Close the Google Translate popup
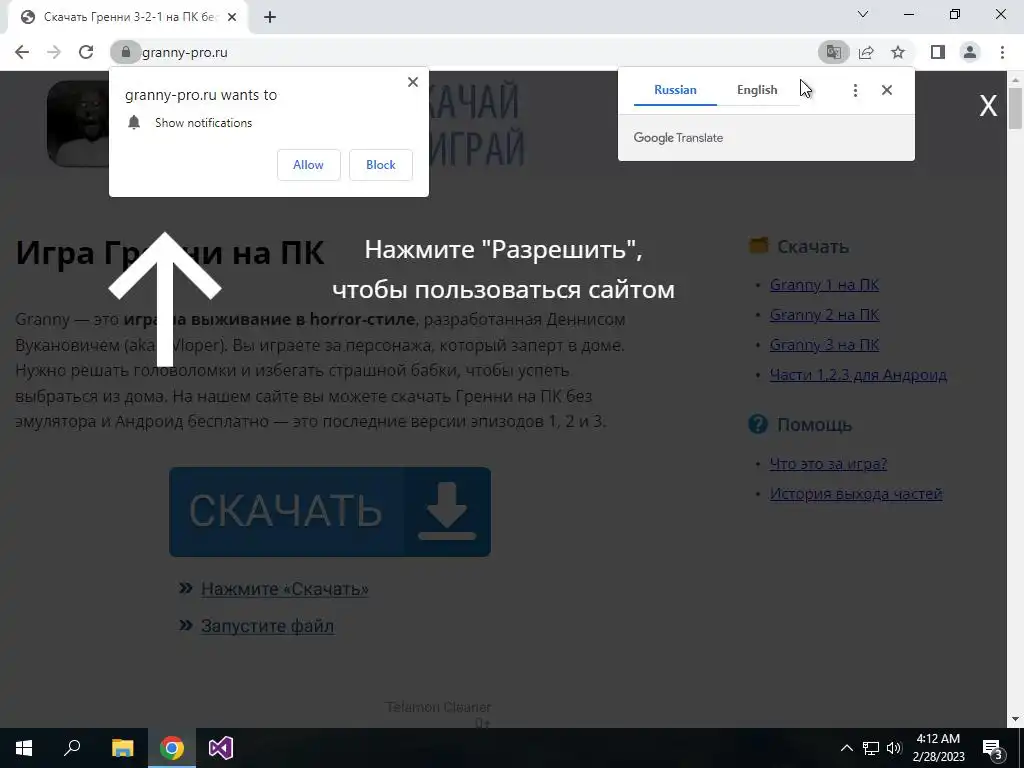 coord(887,90)
